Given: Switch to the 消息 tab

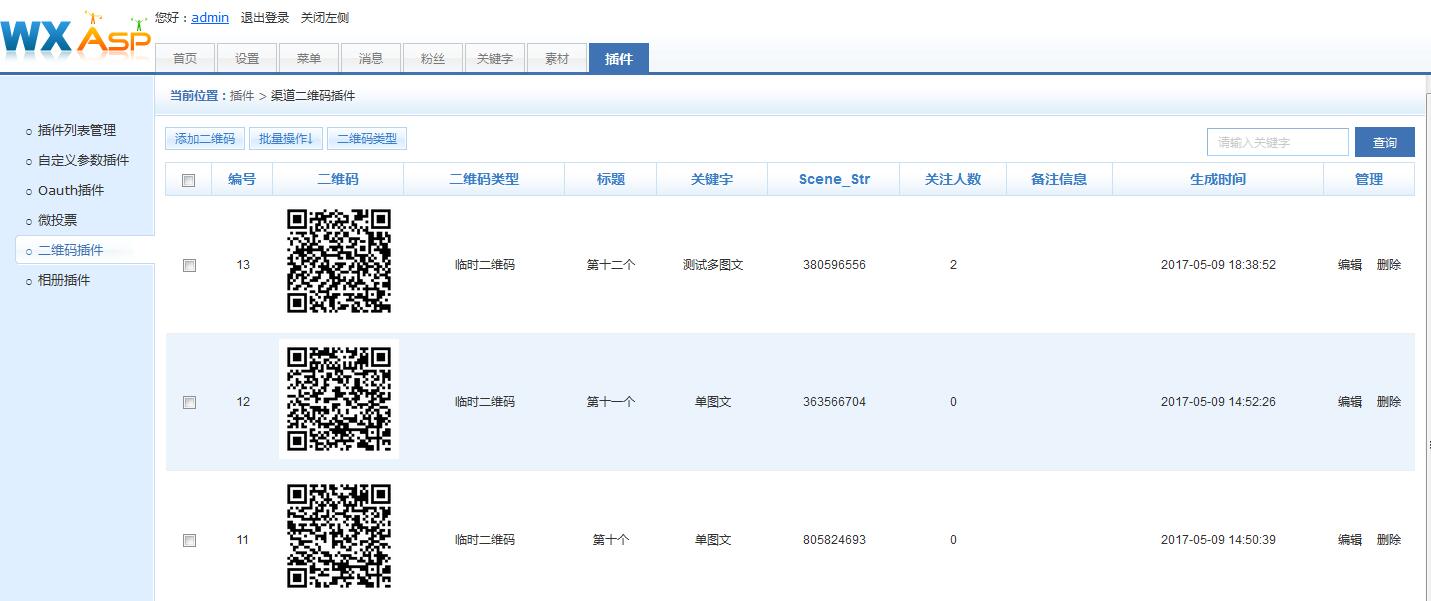Looking at the screenshot, I should coord(371,58).
